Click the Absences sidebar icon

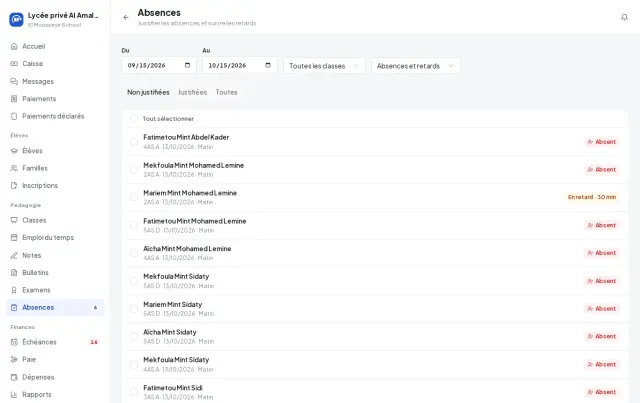[14, 307]
